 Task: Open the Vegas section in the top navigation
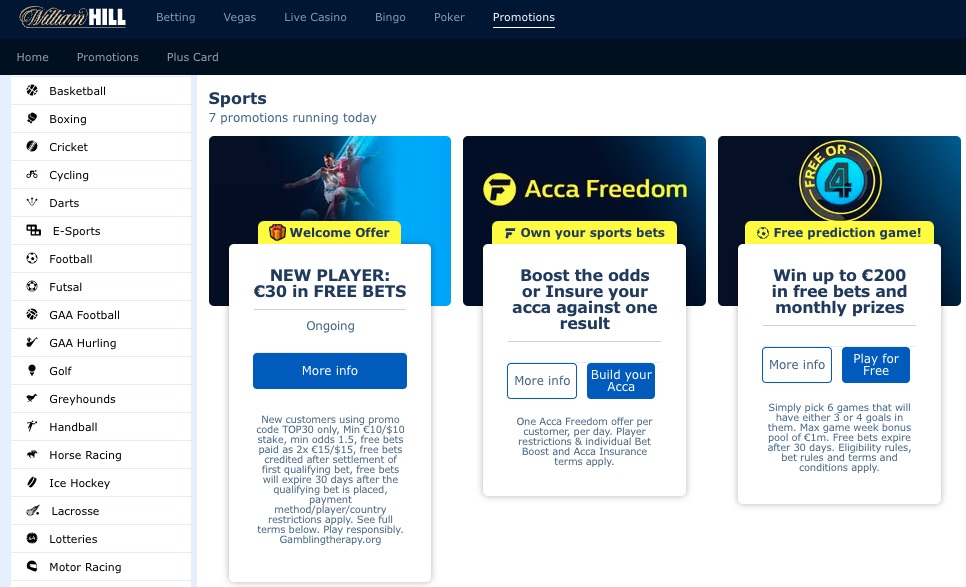[240, 17]
